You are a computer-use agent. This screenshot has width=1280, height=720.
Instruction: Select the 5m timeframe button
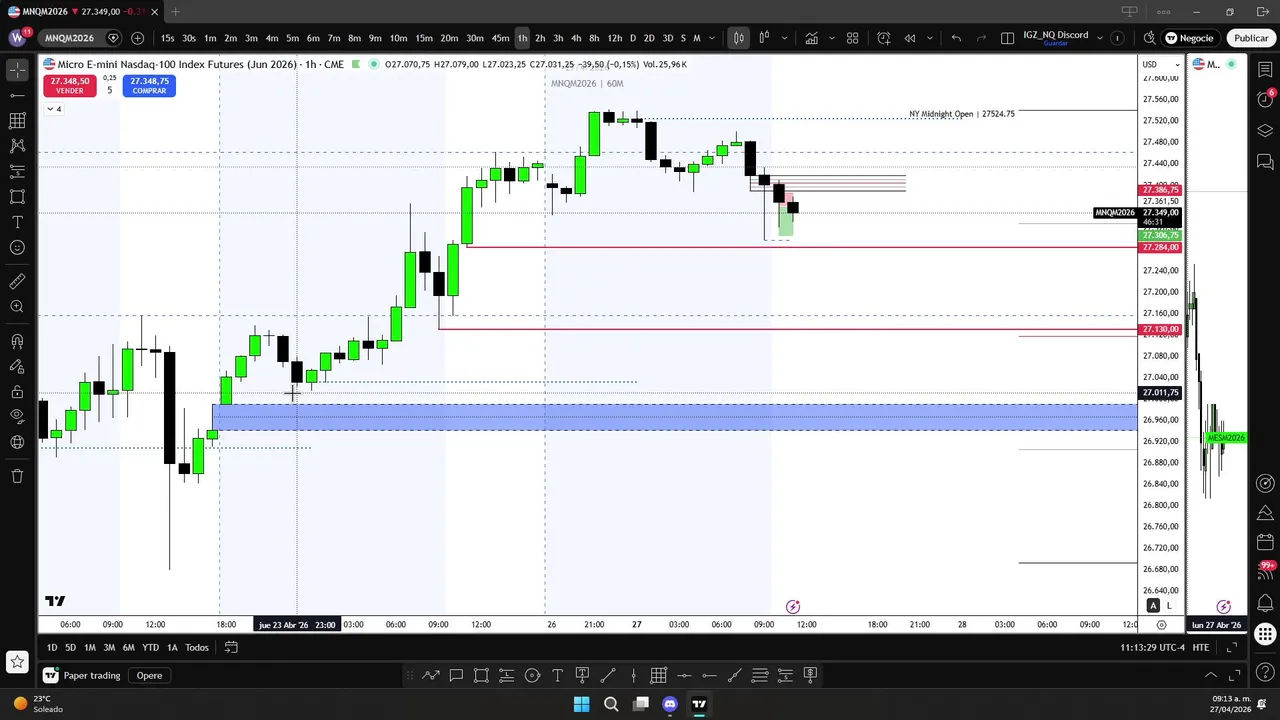coord(292,38)
